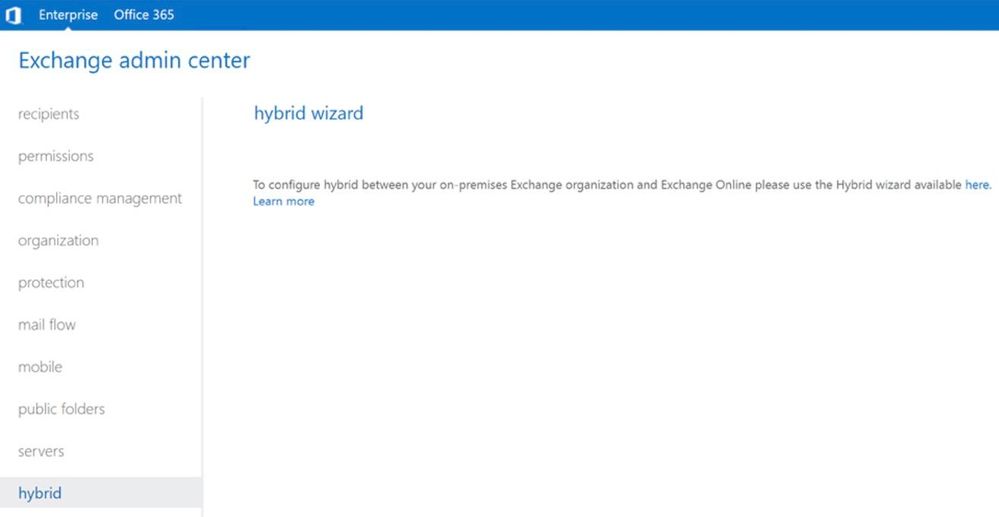The image size is (999, 517).
Task: Click the Office logo icon
Action: (13, 15)
